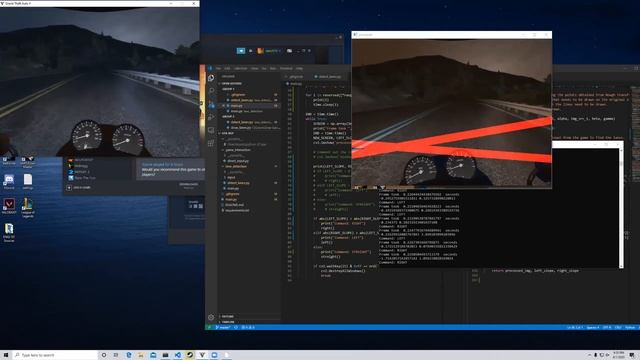
Task: Click the Manage gear icon in VS Code
Action: point(211,317)
